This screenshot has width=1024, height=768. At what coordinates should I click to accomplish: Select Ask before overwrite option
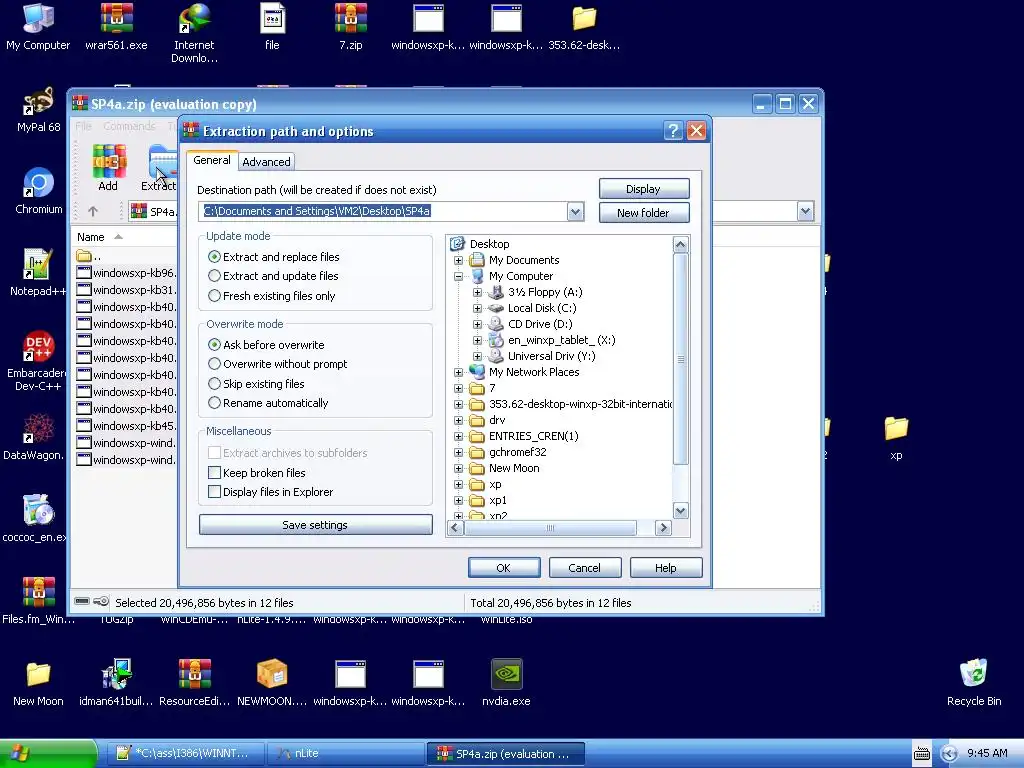(x=214, y=344)
